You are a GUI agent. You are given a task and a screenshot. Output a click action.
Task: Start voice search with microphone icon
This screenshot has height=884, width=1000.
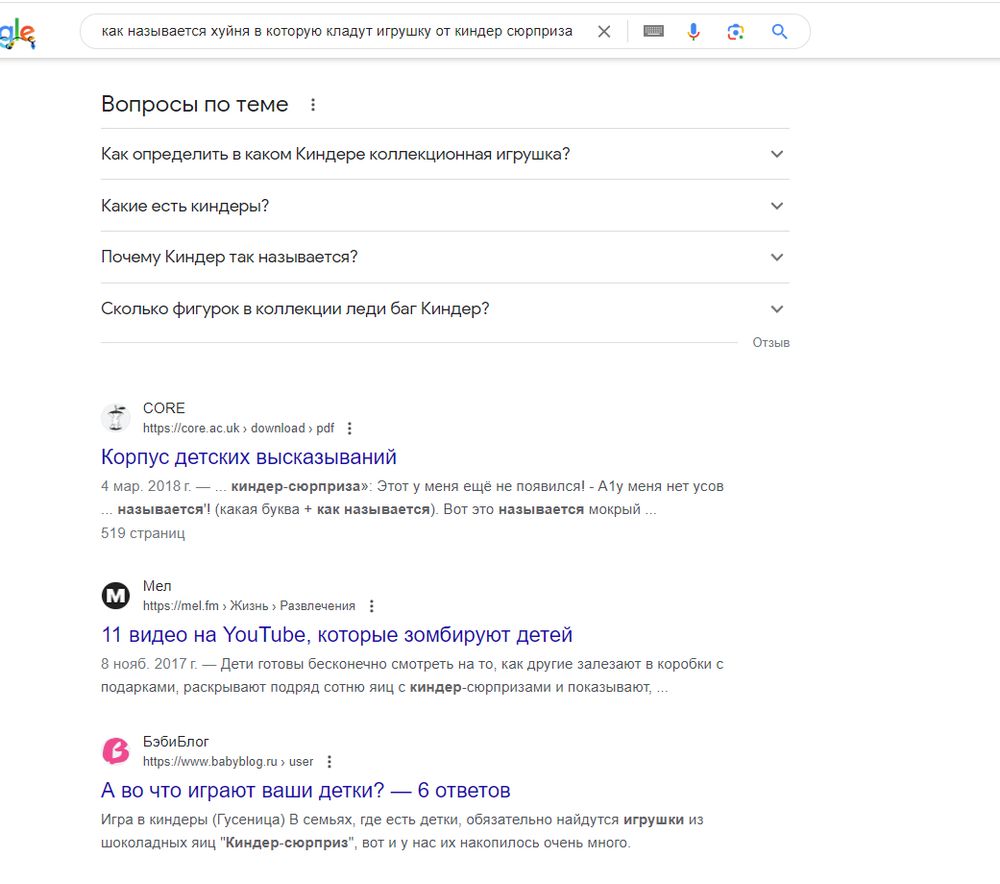pos(694,32)
